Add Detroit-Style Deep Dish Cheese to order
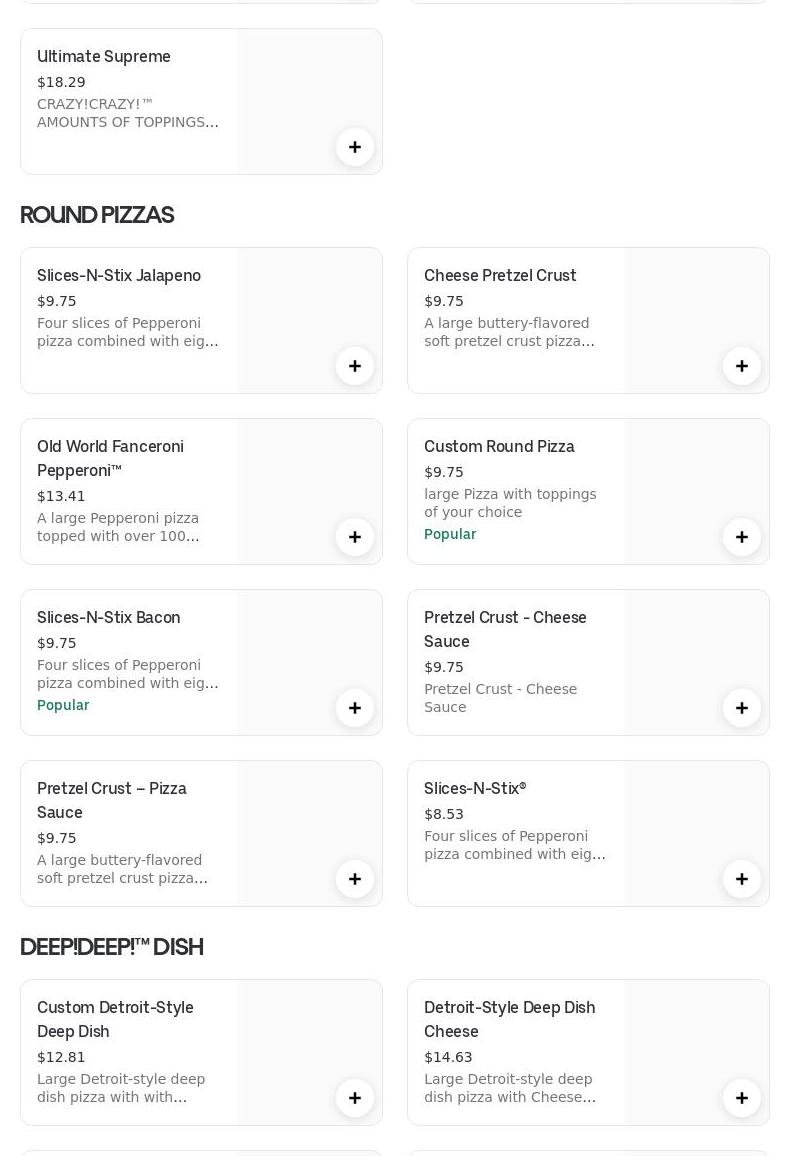The width and height of the screenshot is (804, 1156). [x=742, y=1098]
